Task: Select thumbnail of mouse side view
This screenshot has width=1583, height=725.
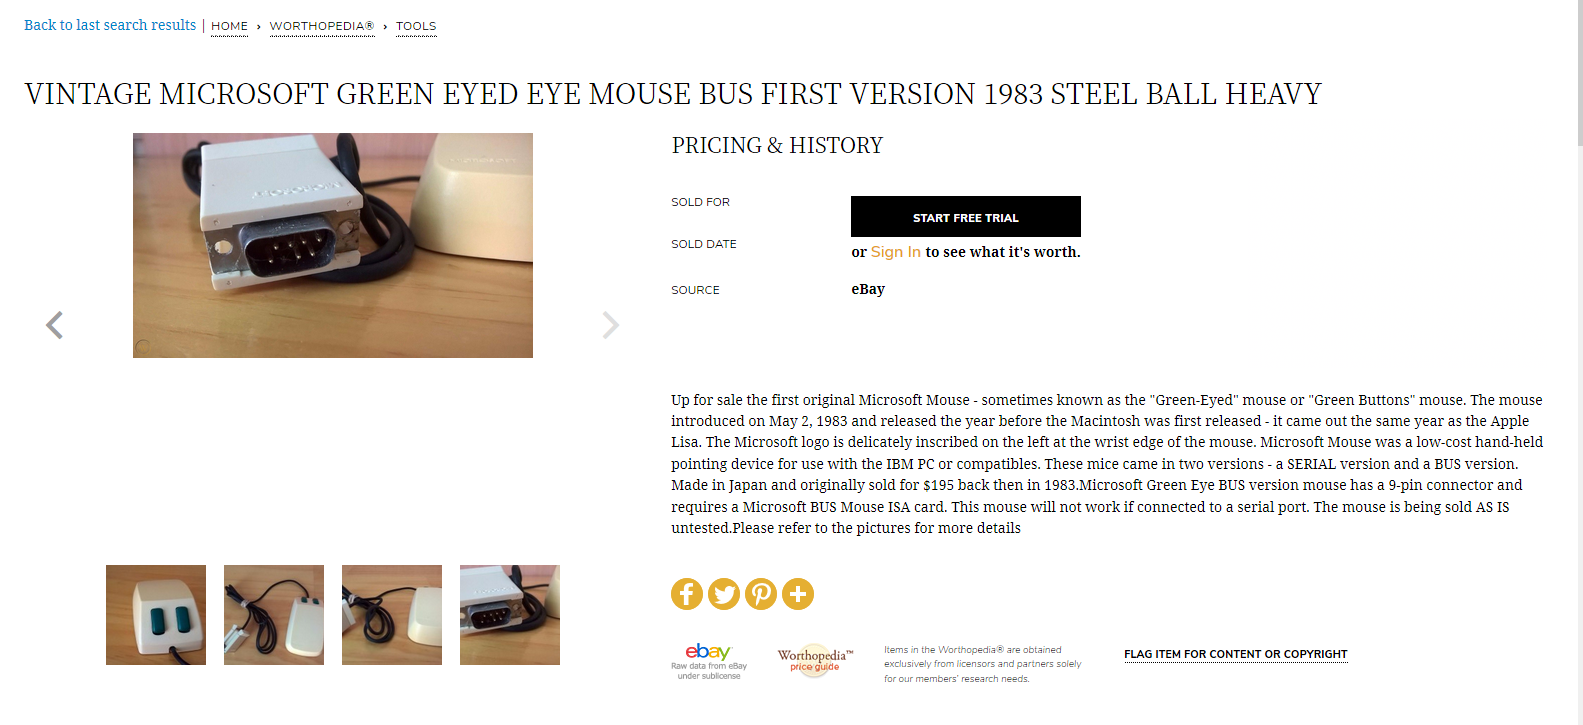Action: coord(392,615)
